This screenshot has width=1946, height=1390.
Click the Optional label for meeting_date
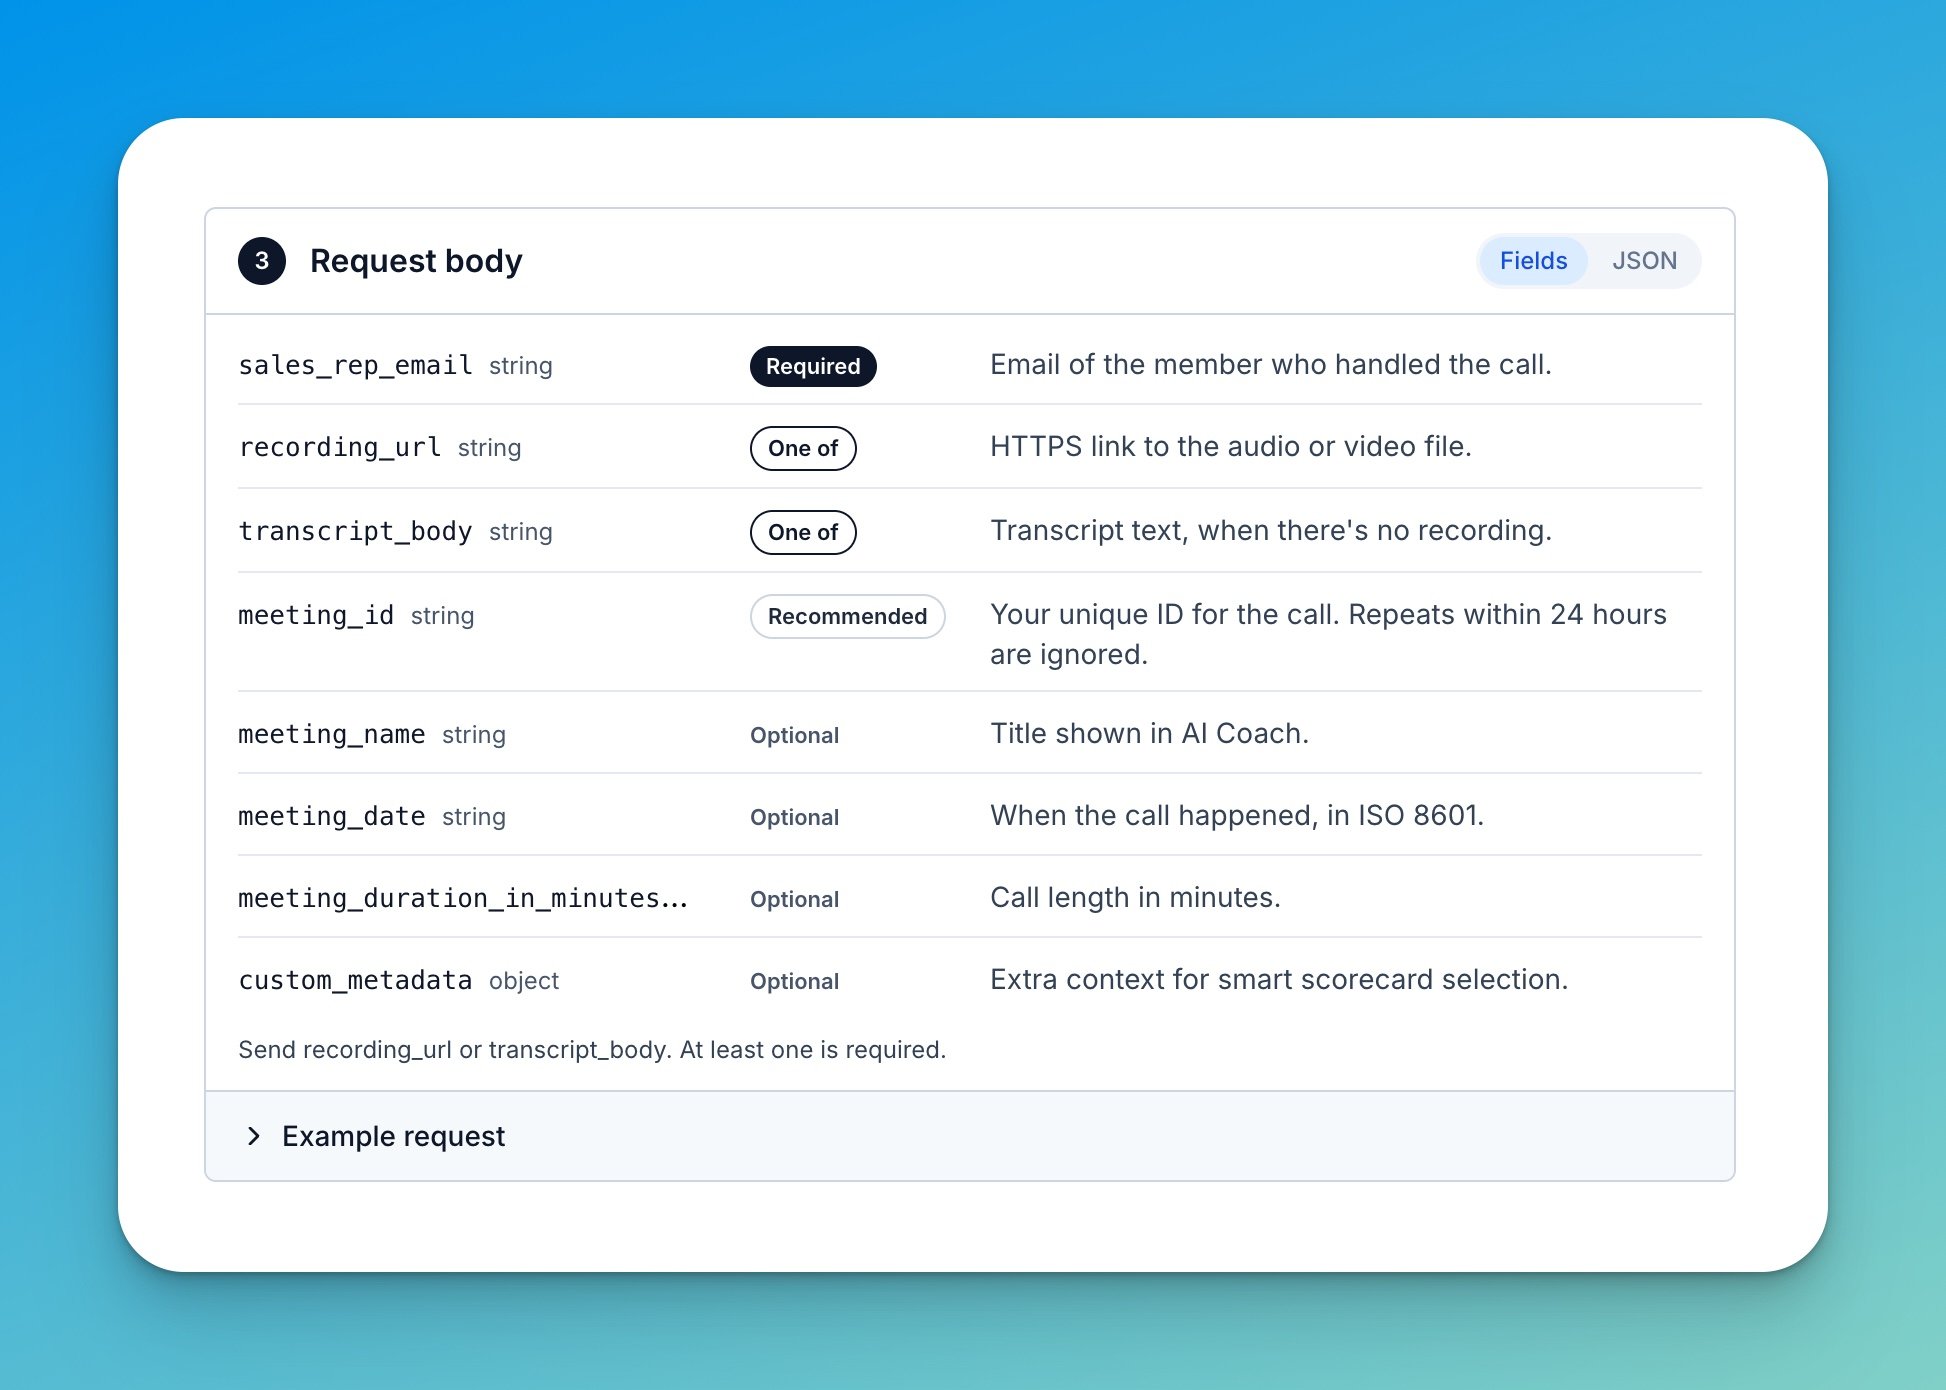point(795,817)
